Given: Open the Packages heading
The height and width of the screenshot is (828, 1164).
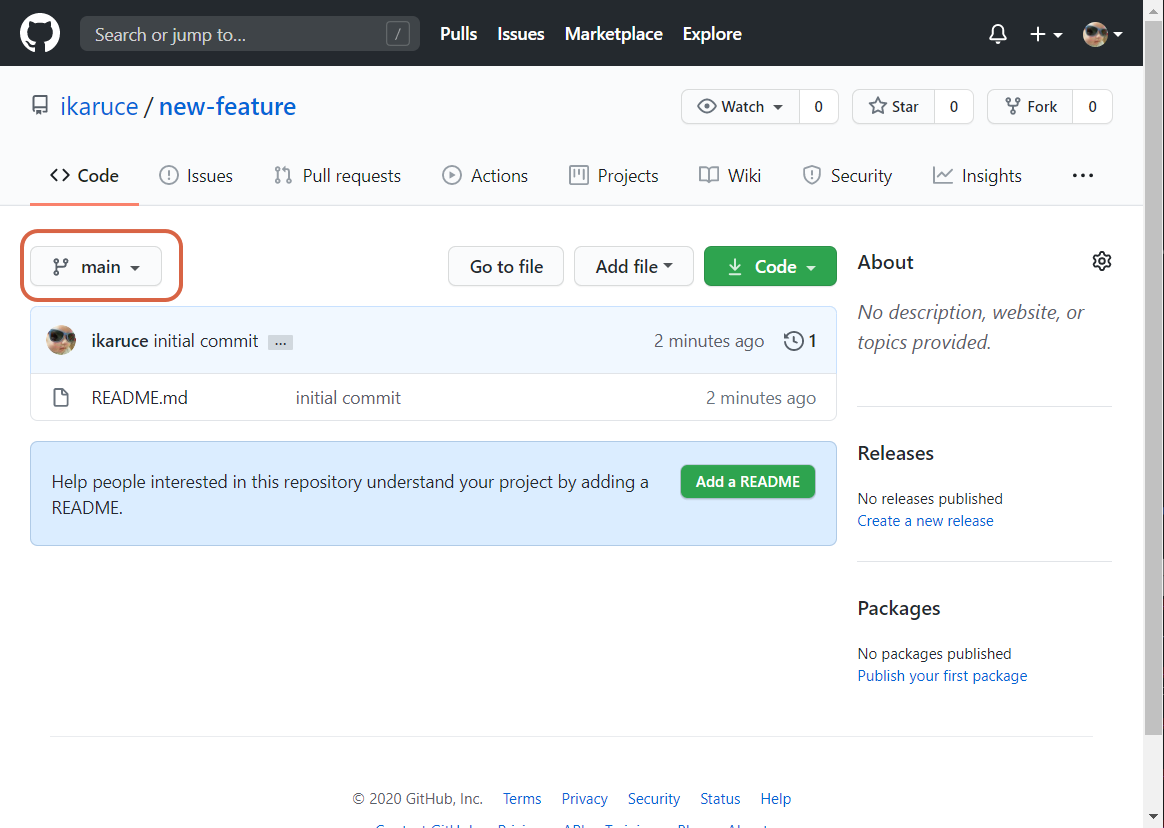Looking at the screenshot, I should (x=898, y=608).
